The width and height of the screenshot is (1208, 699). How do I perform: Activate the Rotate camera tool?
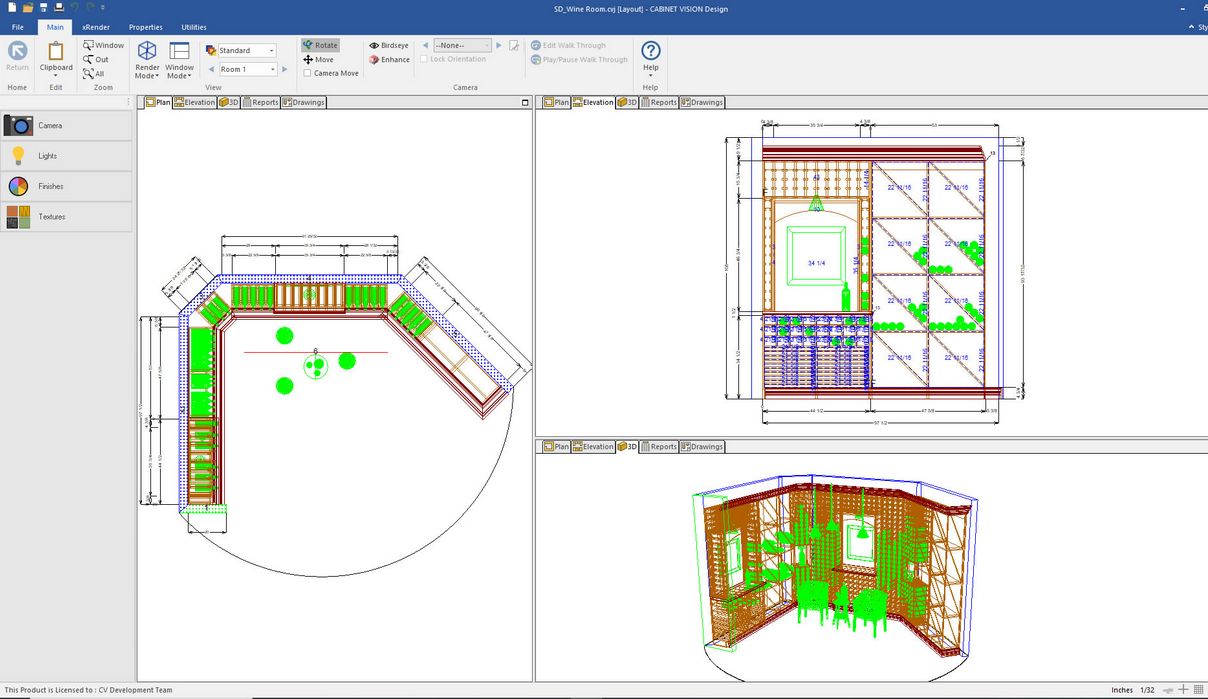point(320,45)
